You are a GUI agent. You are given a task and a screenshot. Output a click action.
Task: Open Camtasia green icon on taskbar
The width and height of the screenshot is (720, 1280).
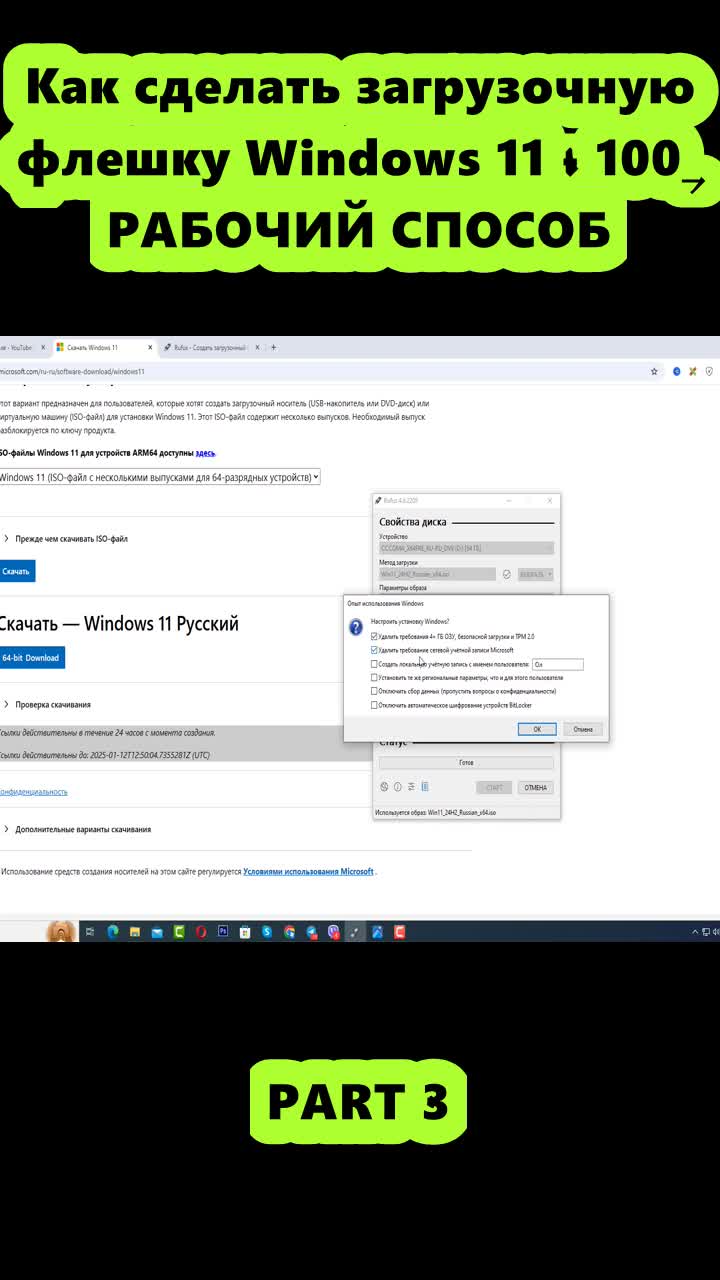179,932
